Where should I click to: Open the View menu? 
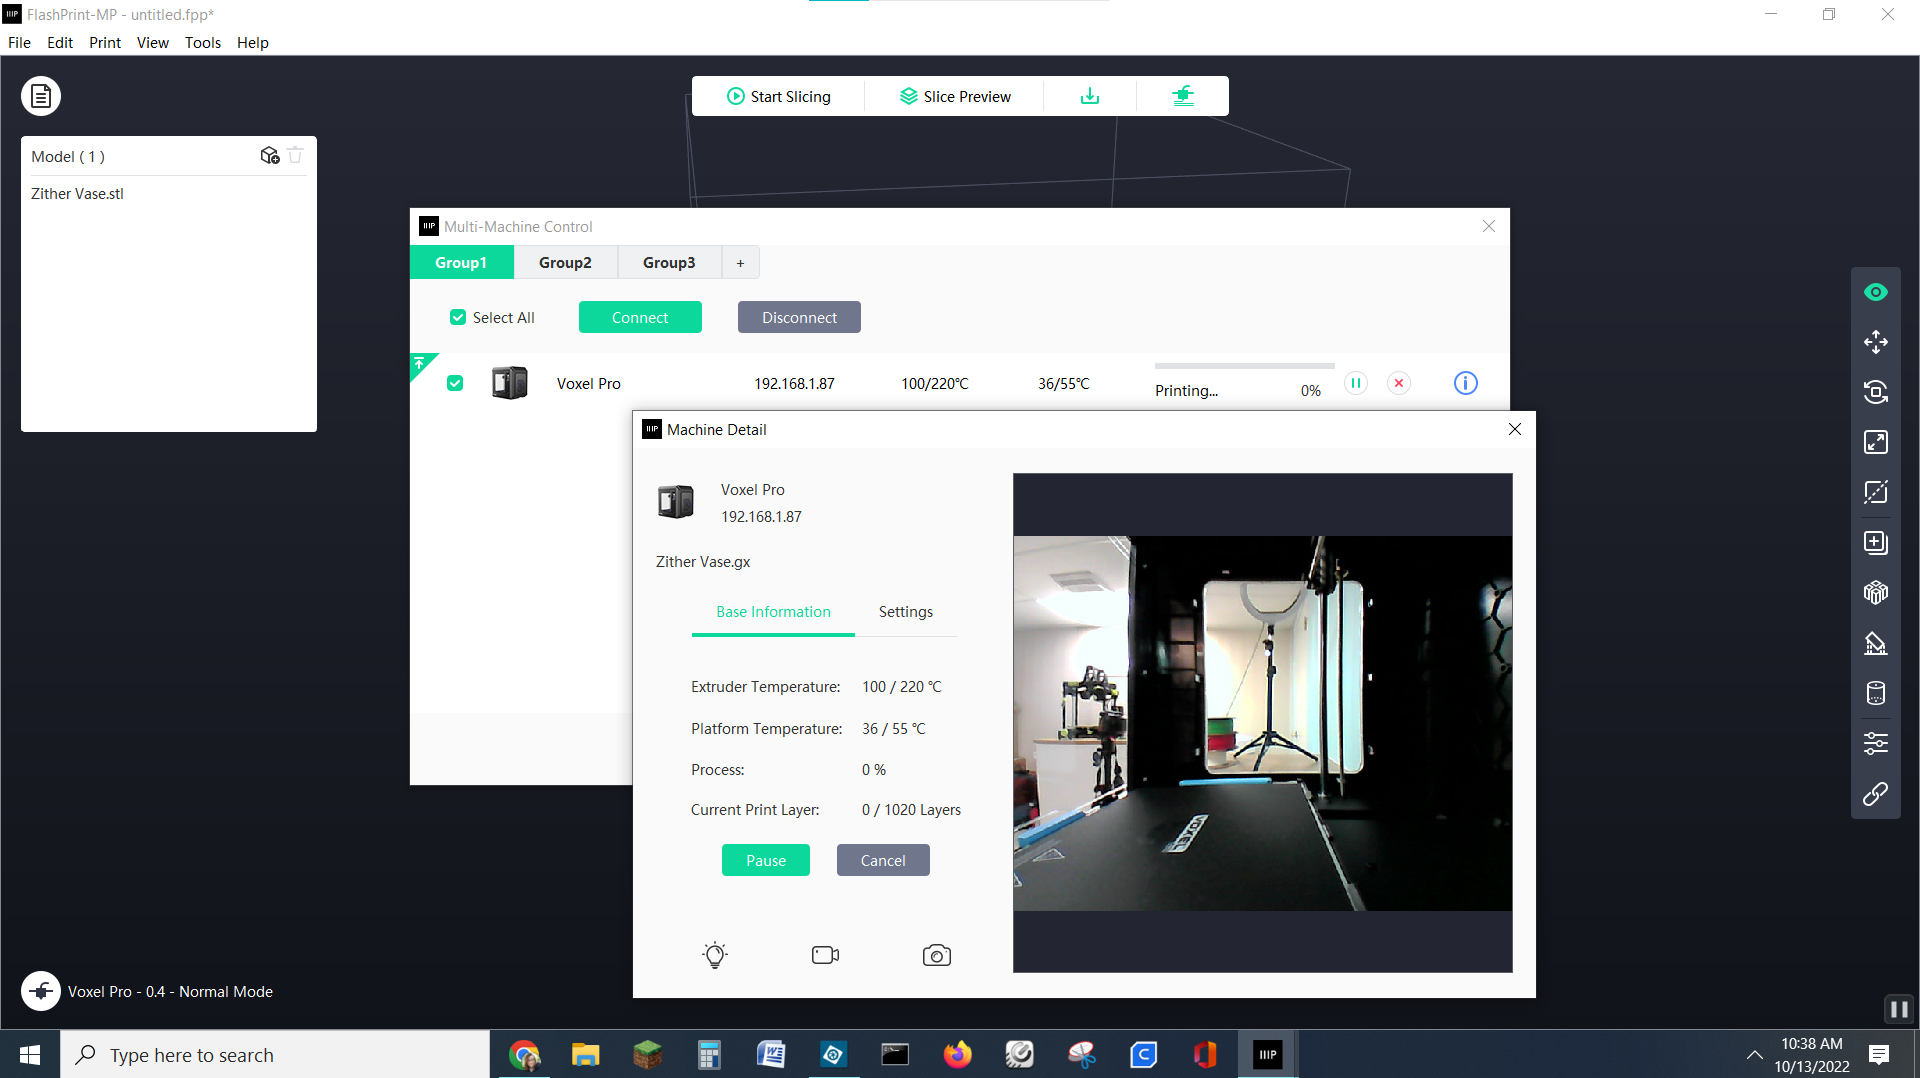point(153,42)
